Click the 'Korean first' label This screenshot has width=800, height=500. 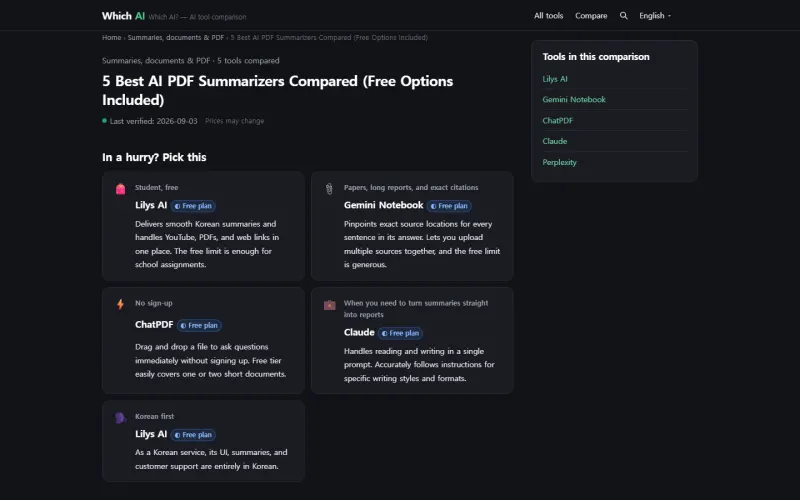155,416
